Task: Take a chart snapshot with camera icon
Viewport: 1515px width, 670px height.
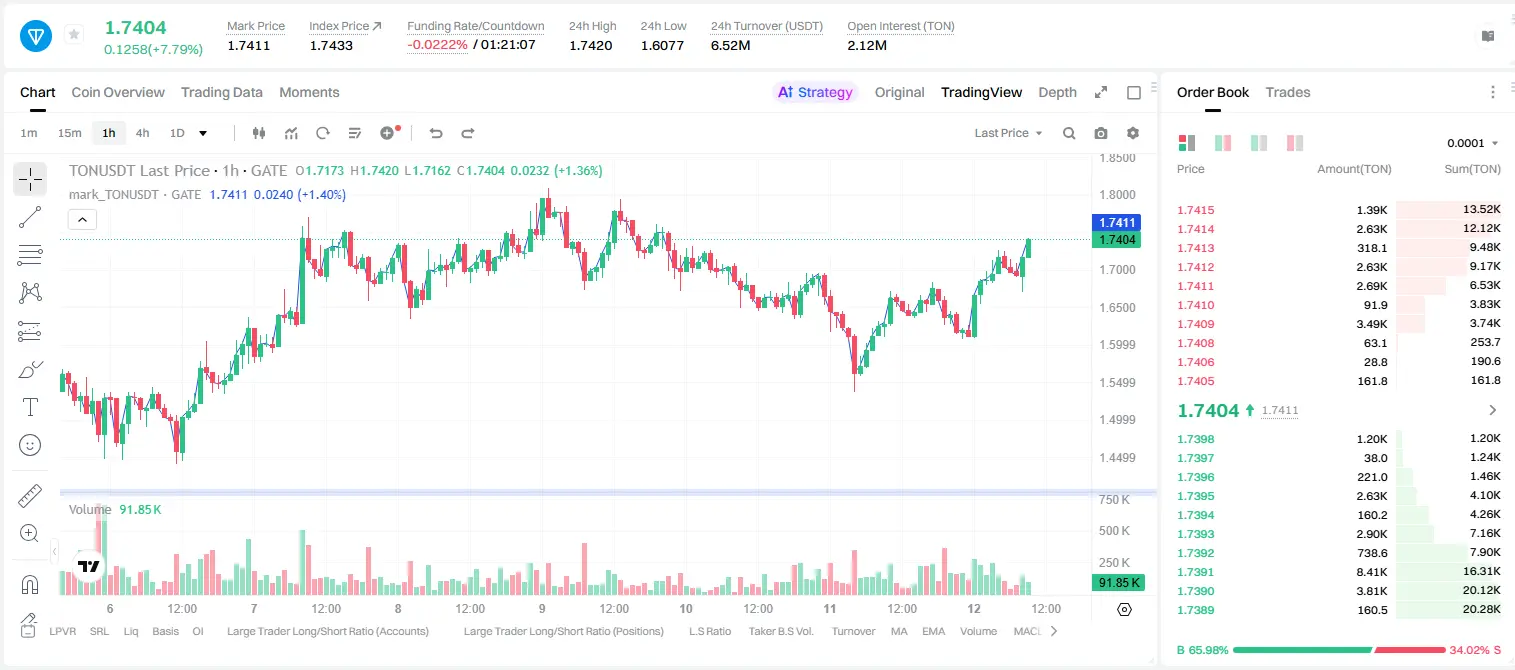Action: coord(1101,133)
